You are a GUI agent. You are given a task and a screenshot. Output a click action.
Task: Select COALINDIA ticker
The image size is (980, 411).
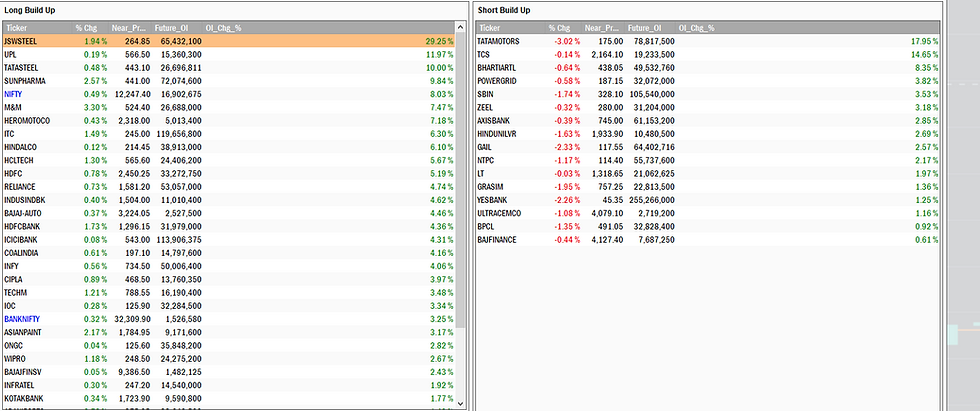(x=22, y=252)
